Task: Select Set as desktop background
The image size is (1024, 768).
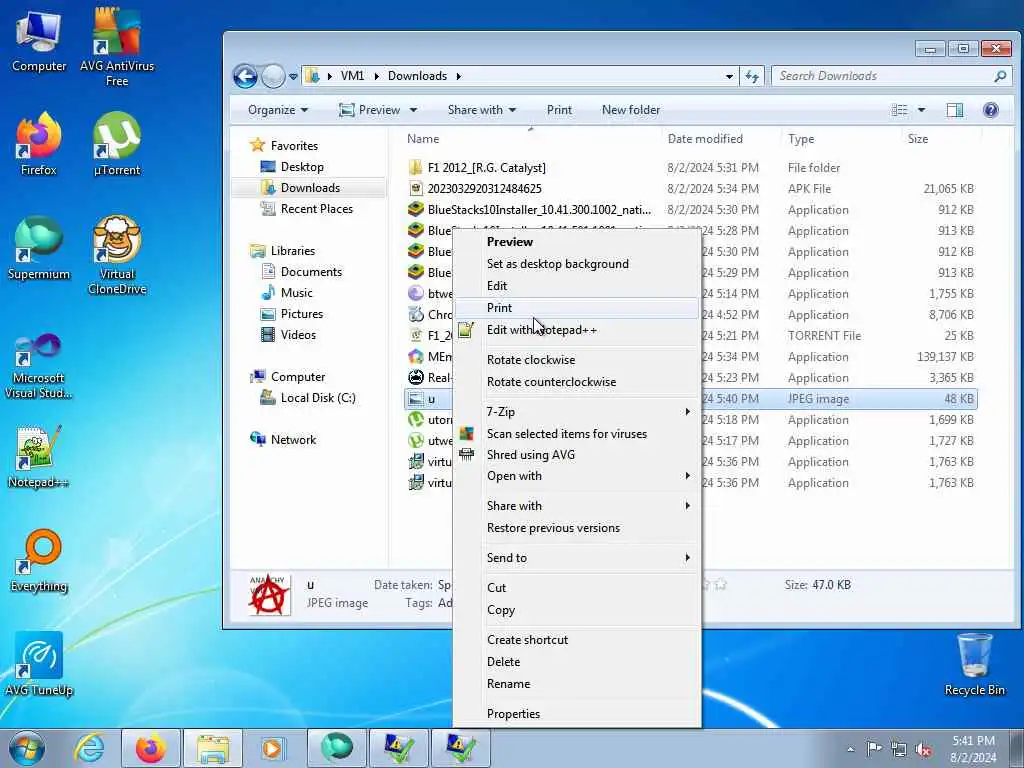Action: tap(577, 264)
